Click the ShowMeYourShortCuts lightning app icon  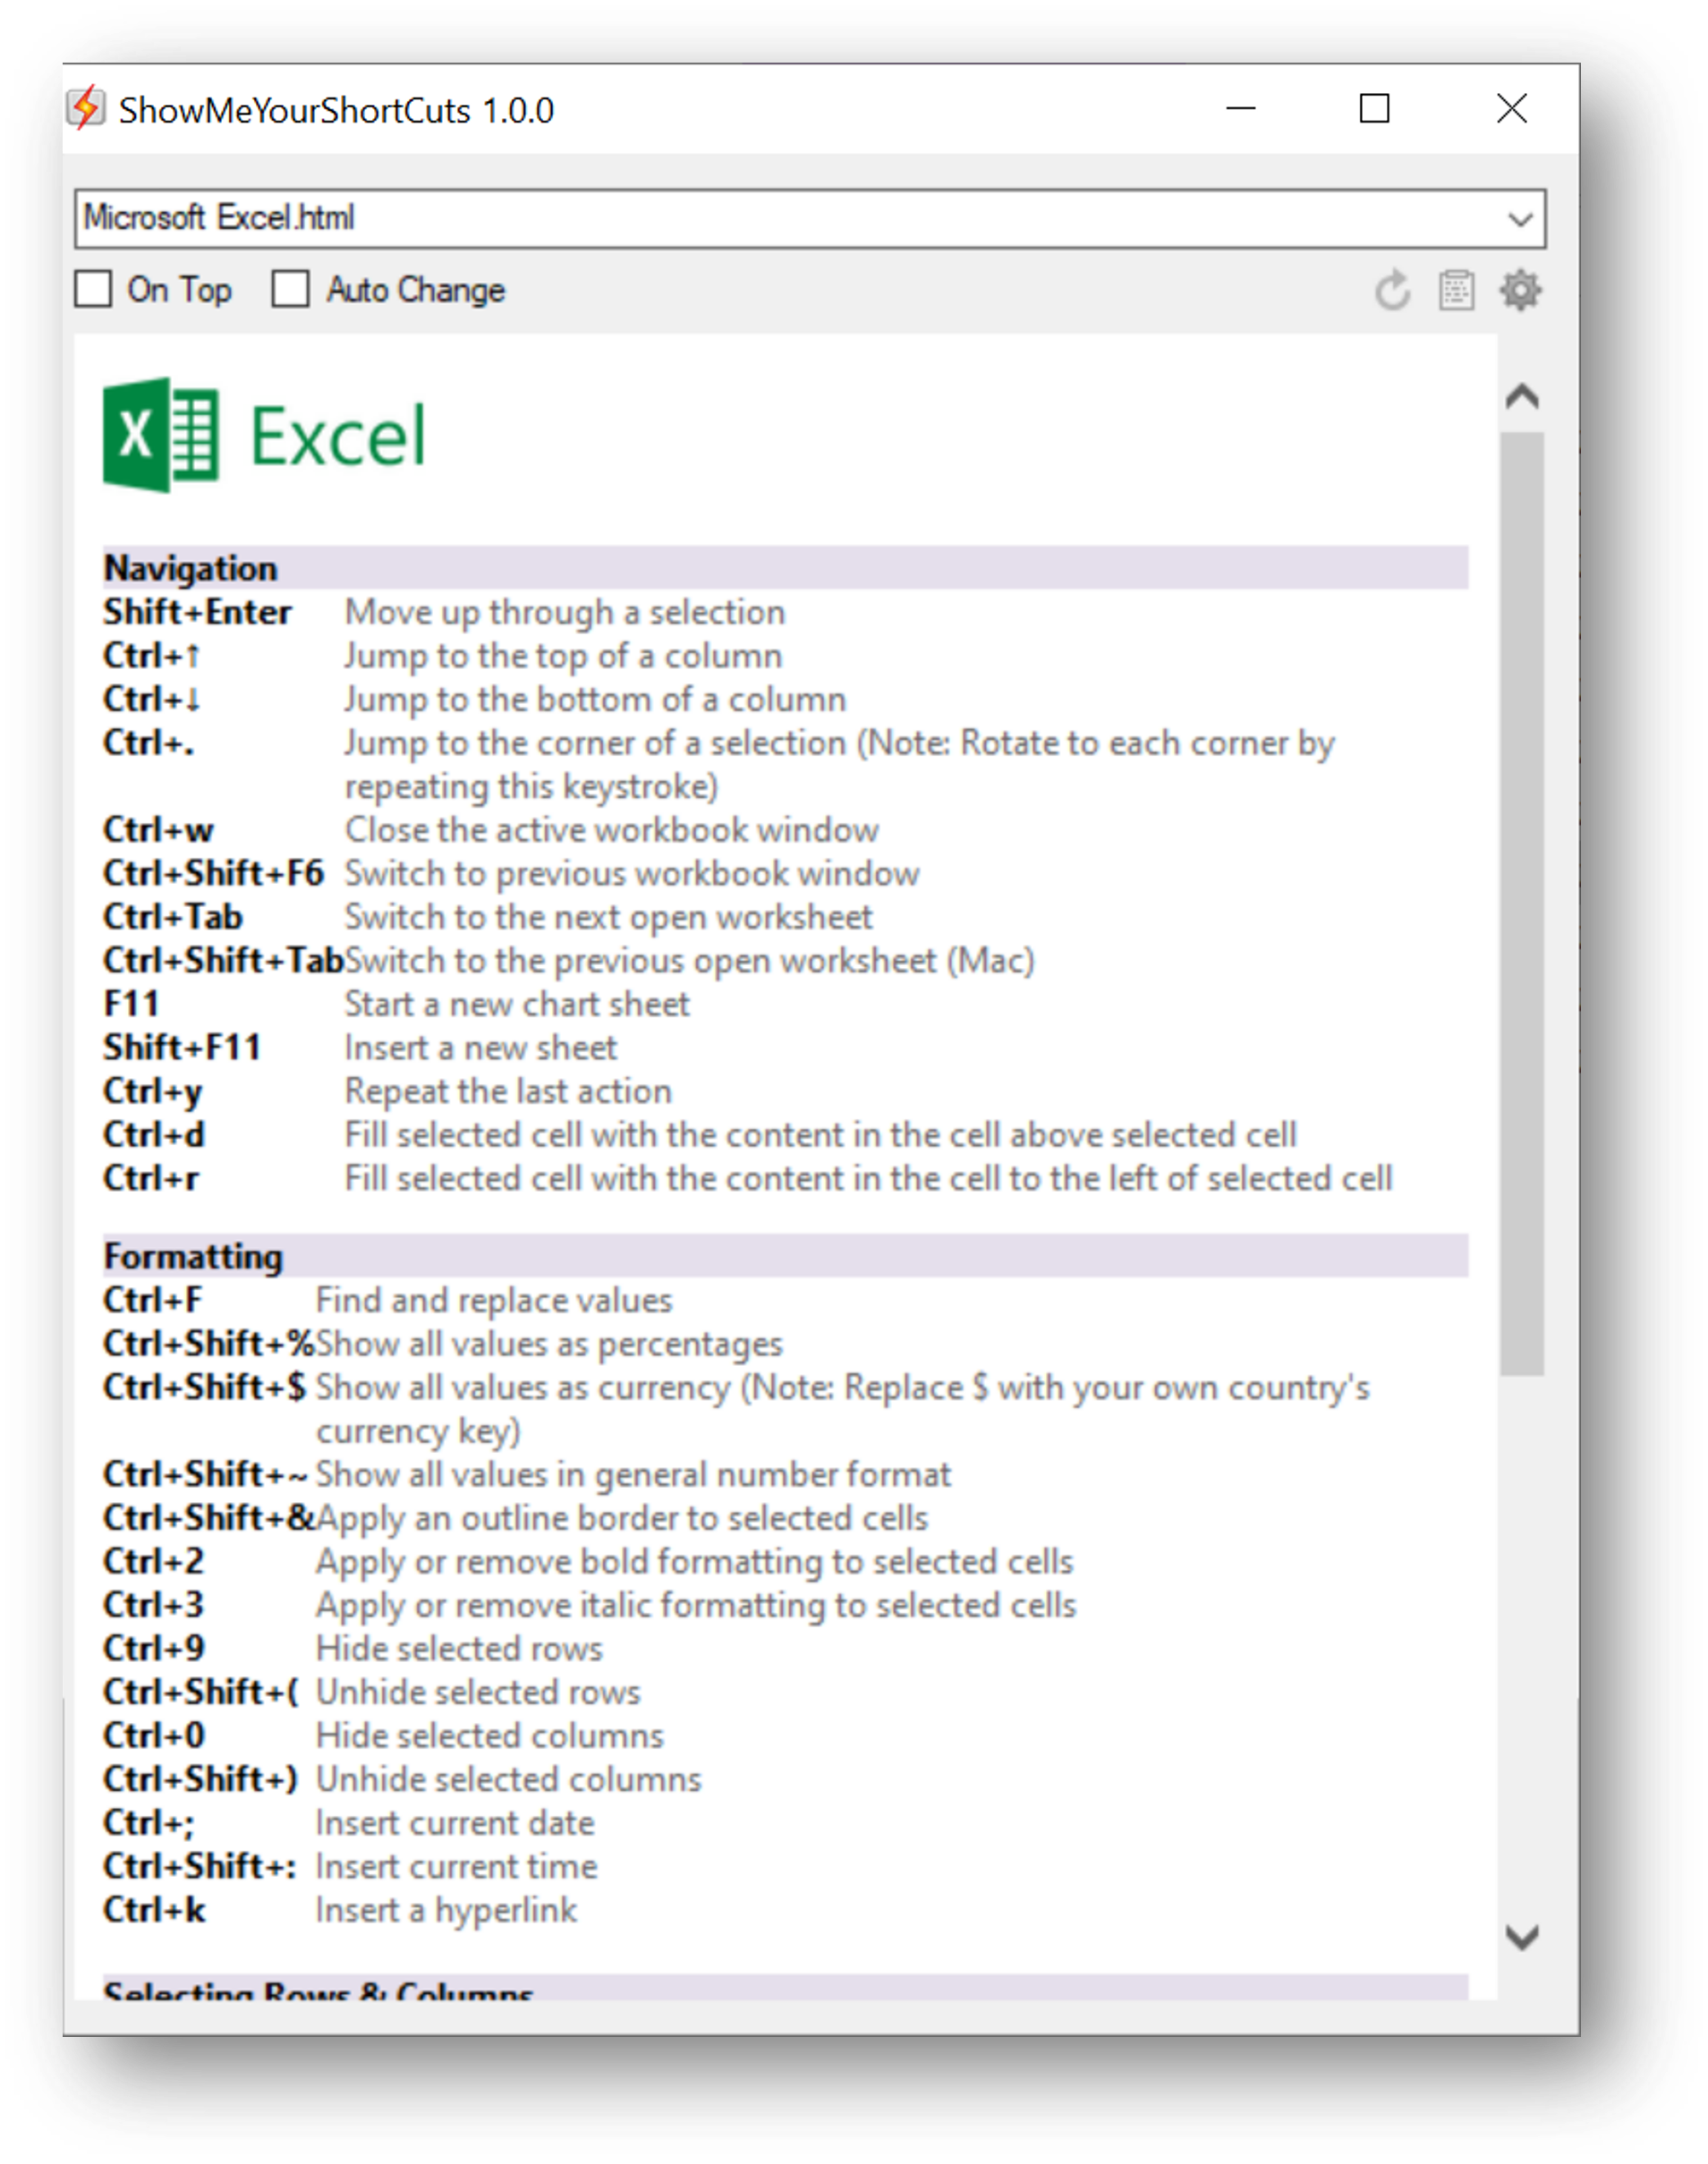pyautogui.click(x=86, y=108)
